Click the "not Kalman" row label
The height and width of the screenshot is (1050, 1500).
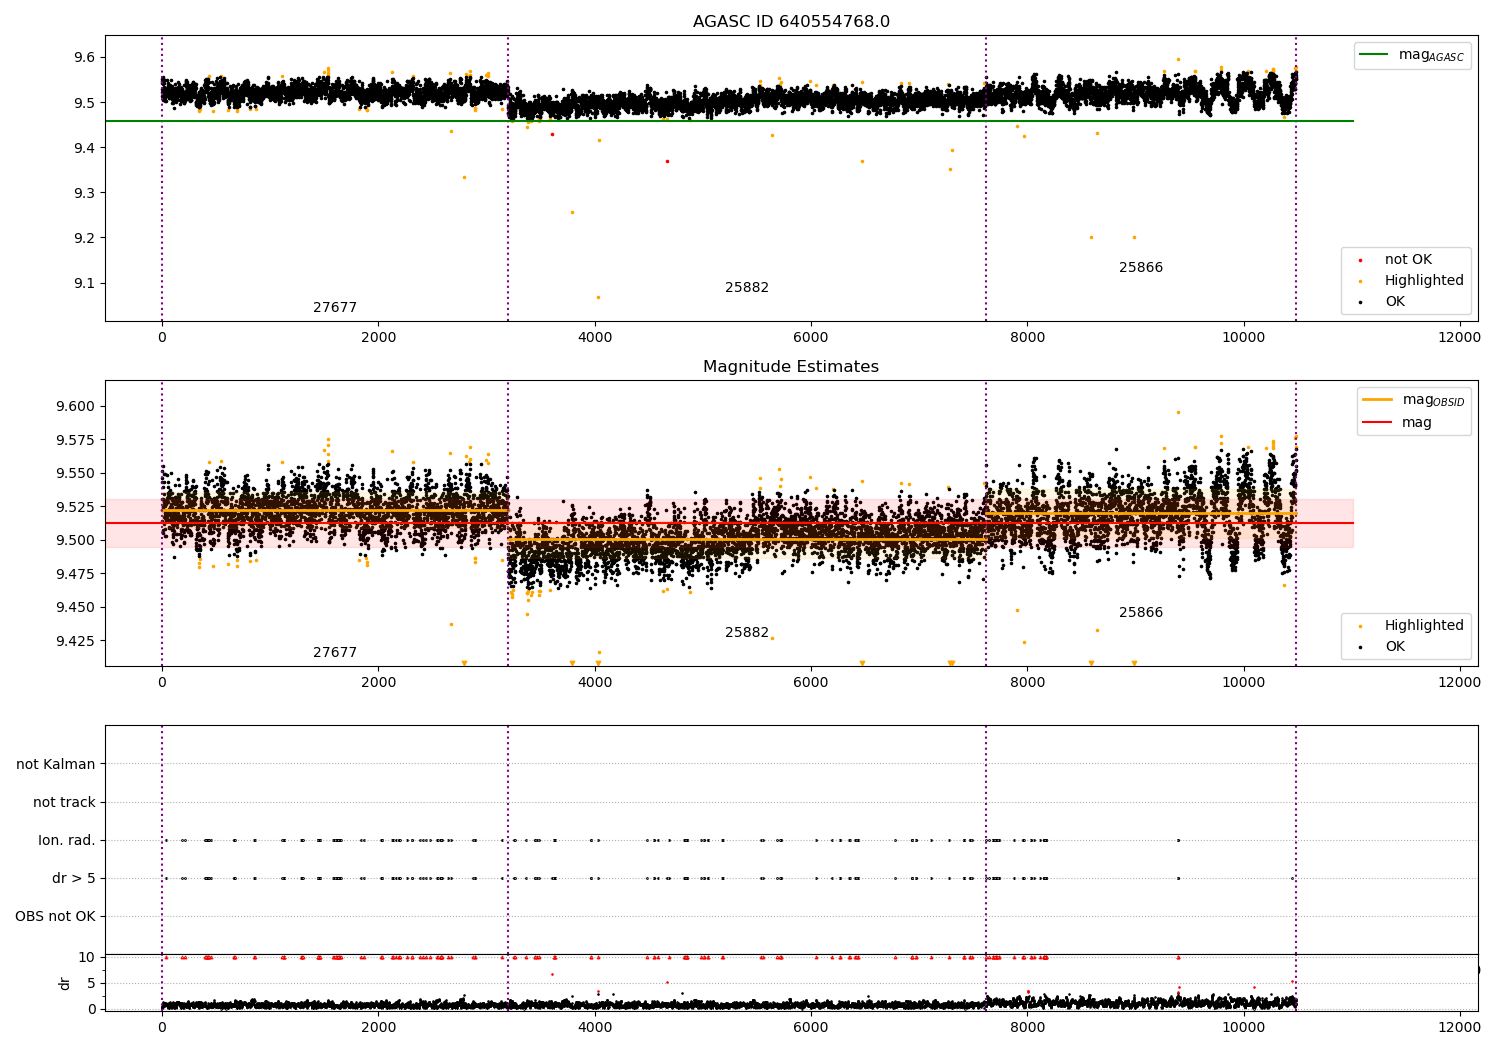[56, 765]
